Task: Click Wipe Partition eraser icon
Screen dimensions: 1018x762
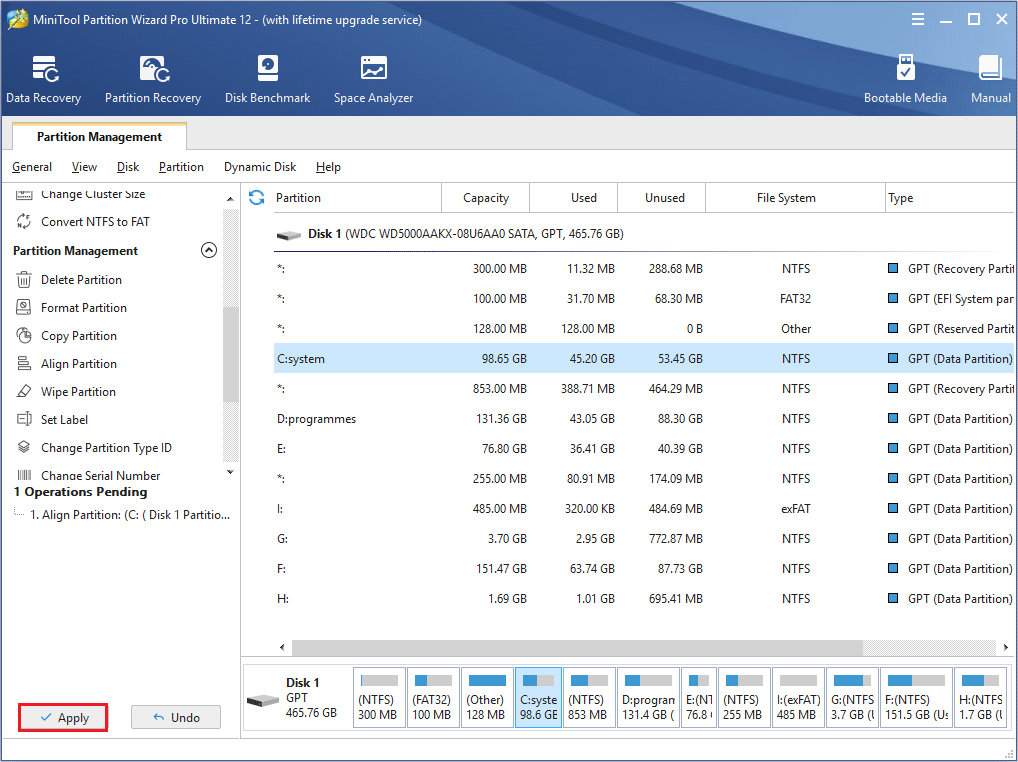Action: click(x=24, y=391)
